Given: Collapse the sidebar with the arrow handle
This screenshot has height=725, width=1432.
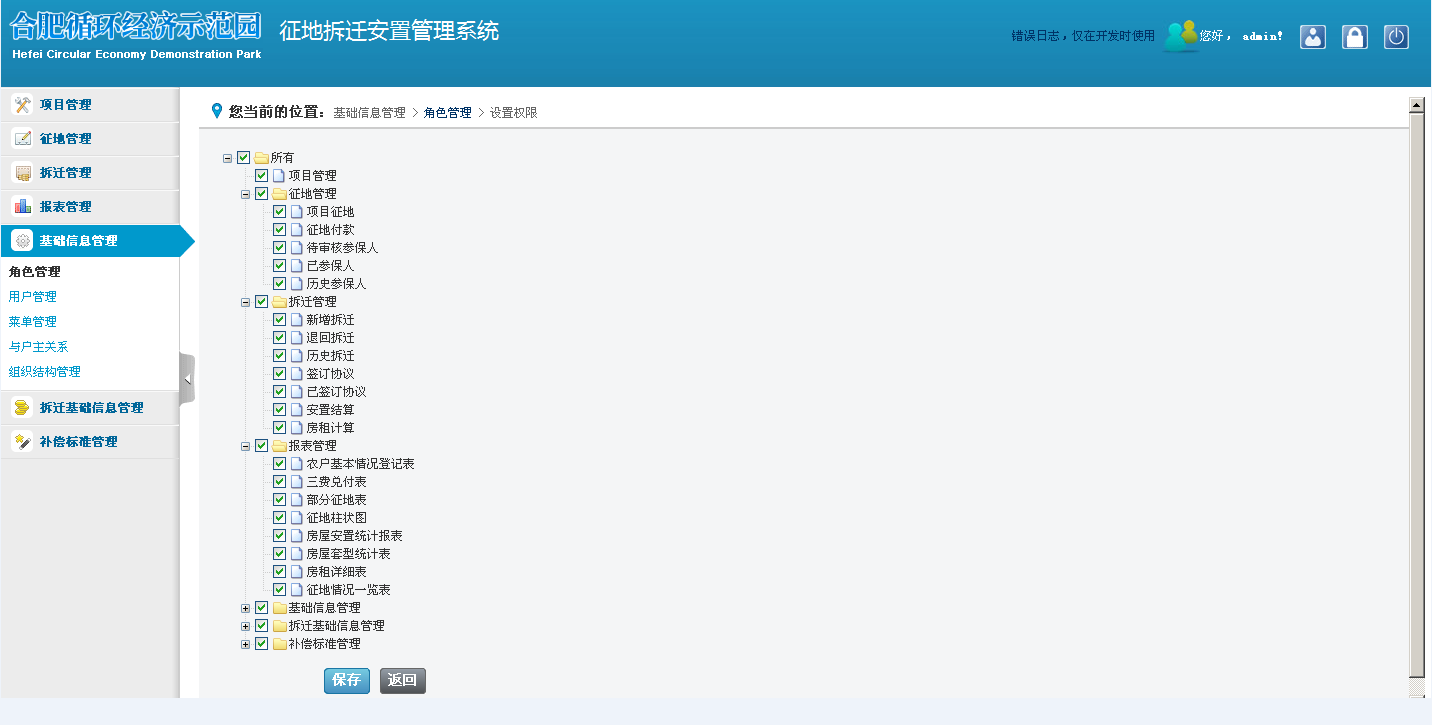Looking at the screenshot, I should click(187, 379).
